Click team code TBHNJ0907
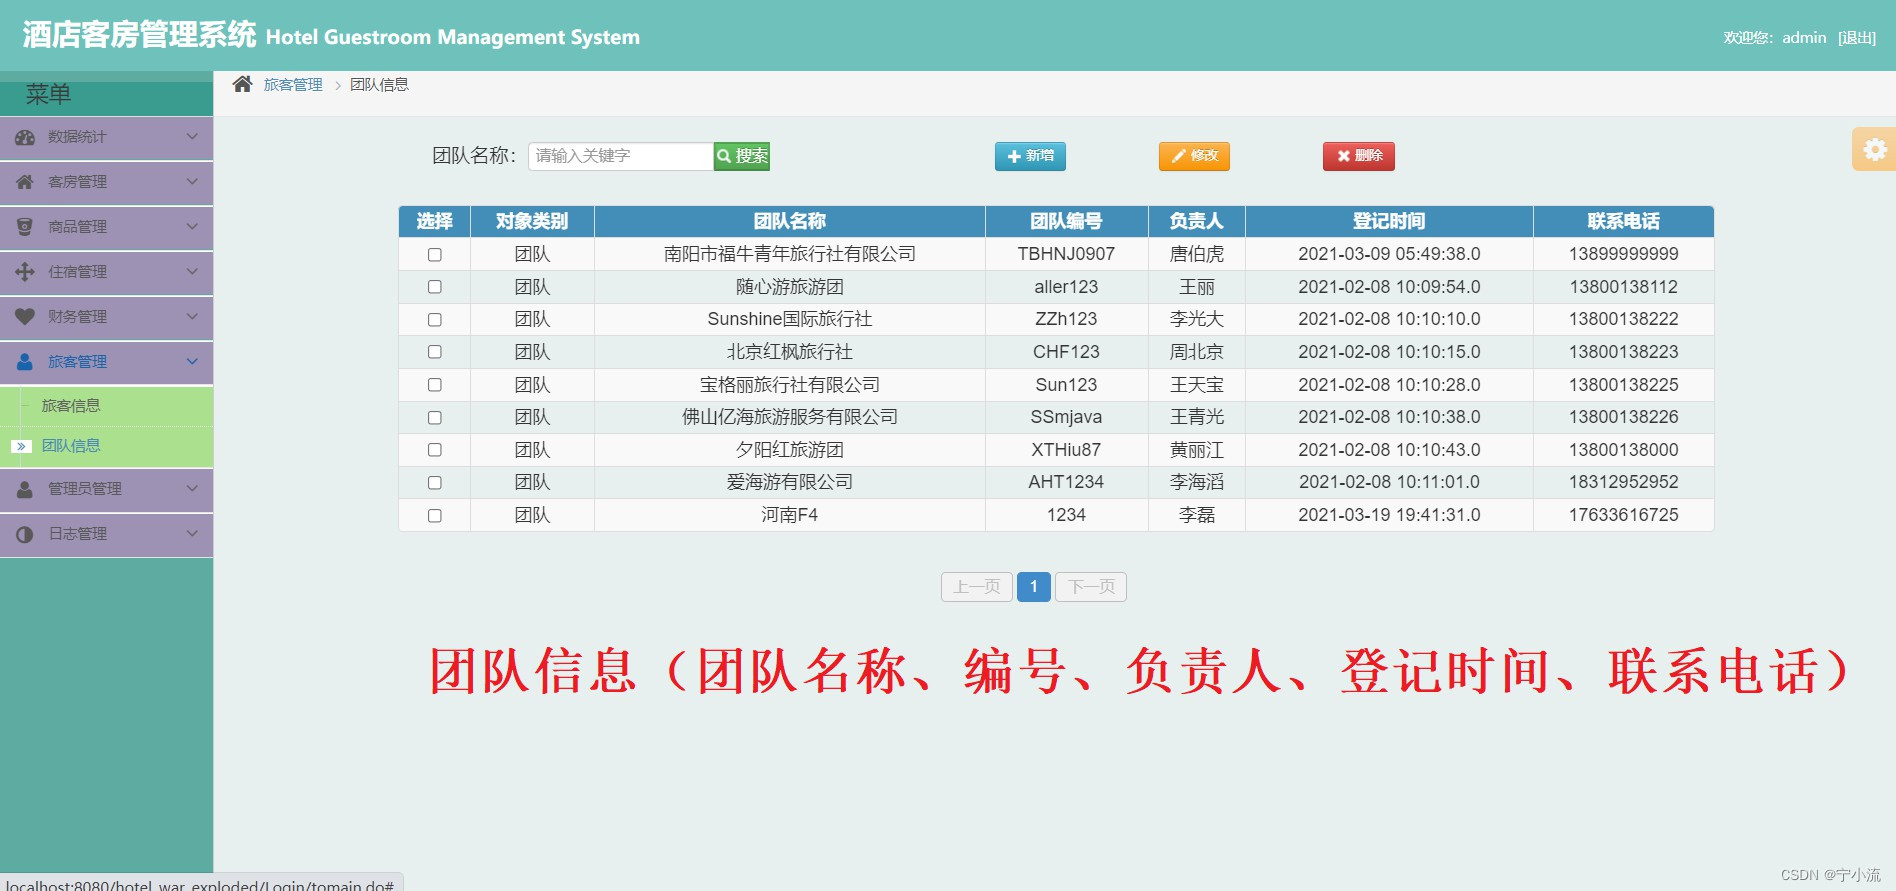This screenshot has height=891, width=1896. 1066,254
